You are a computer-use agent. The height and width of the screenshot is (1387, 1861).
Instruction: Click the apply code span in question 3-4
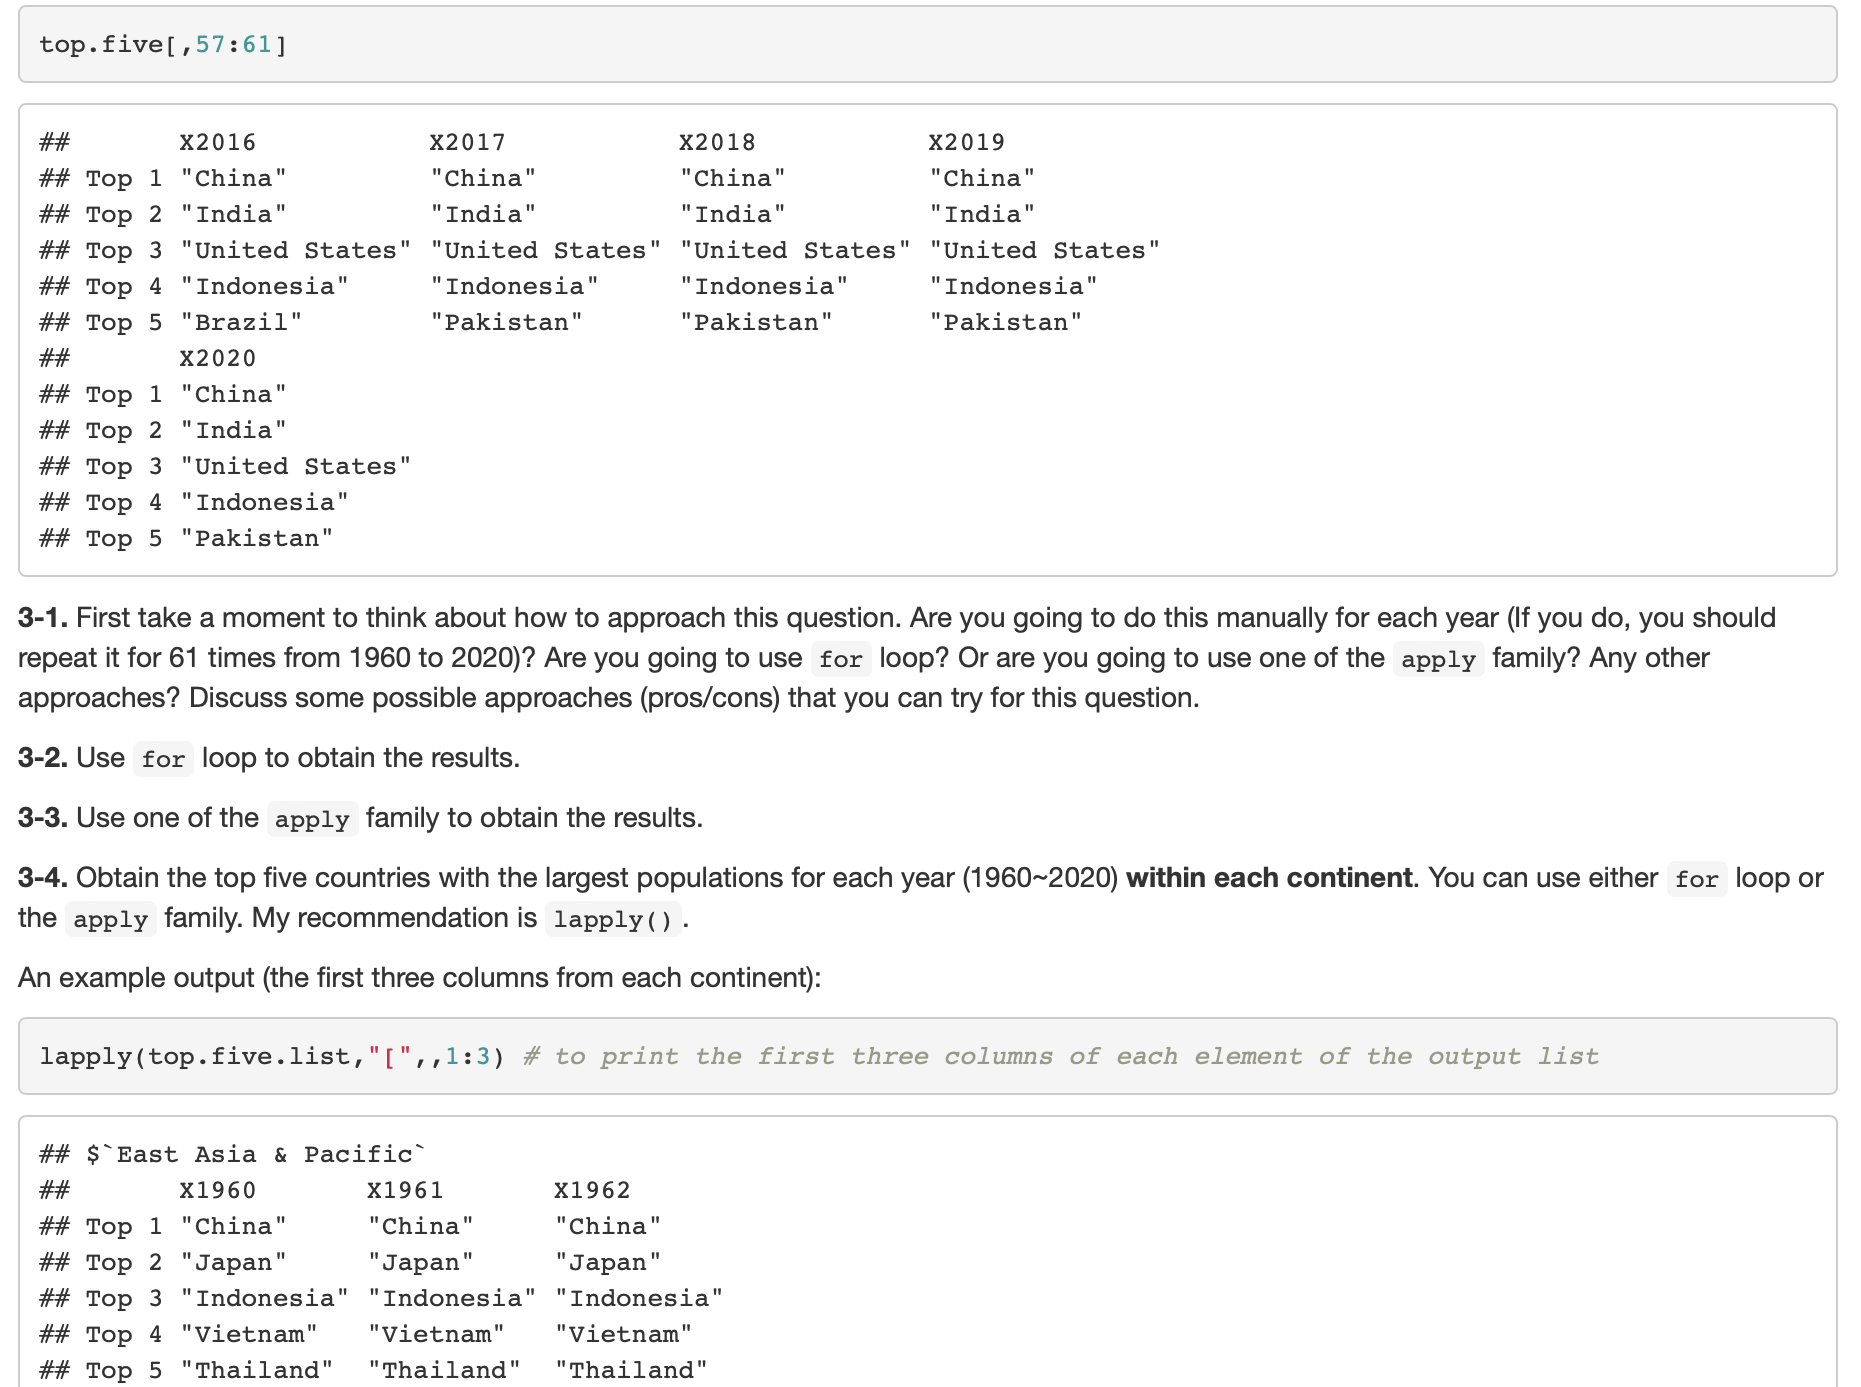(110, 919)
